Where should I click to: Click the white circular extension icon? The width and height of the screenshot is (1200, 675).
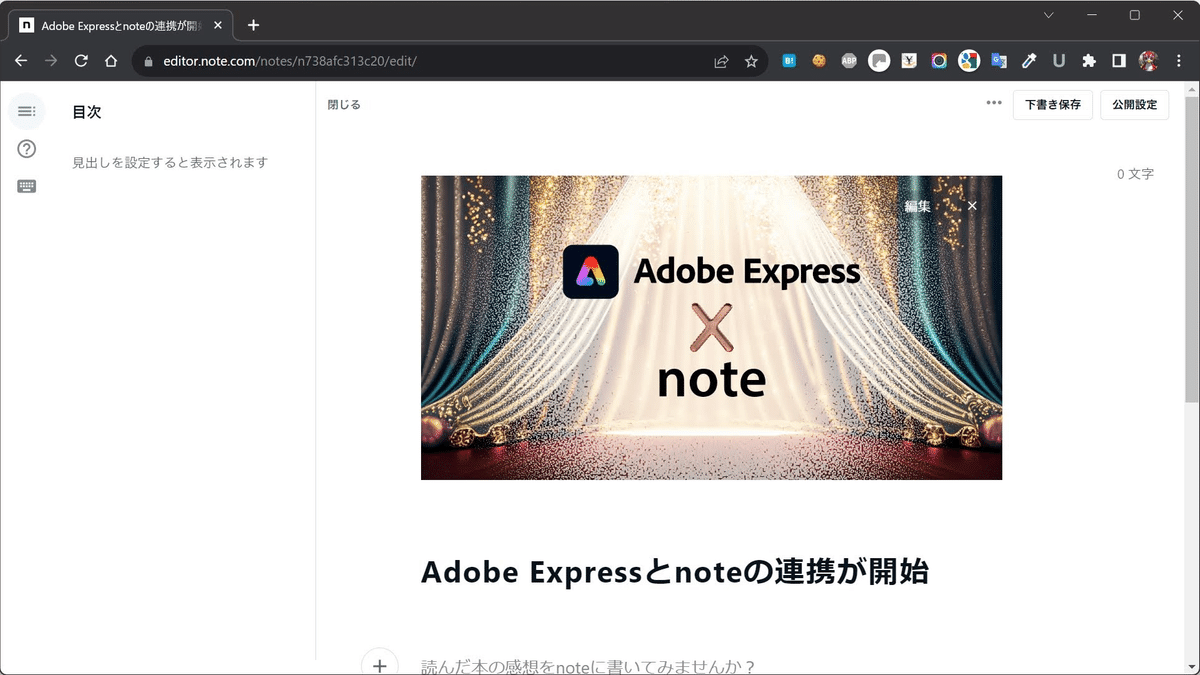pos(879,61)
